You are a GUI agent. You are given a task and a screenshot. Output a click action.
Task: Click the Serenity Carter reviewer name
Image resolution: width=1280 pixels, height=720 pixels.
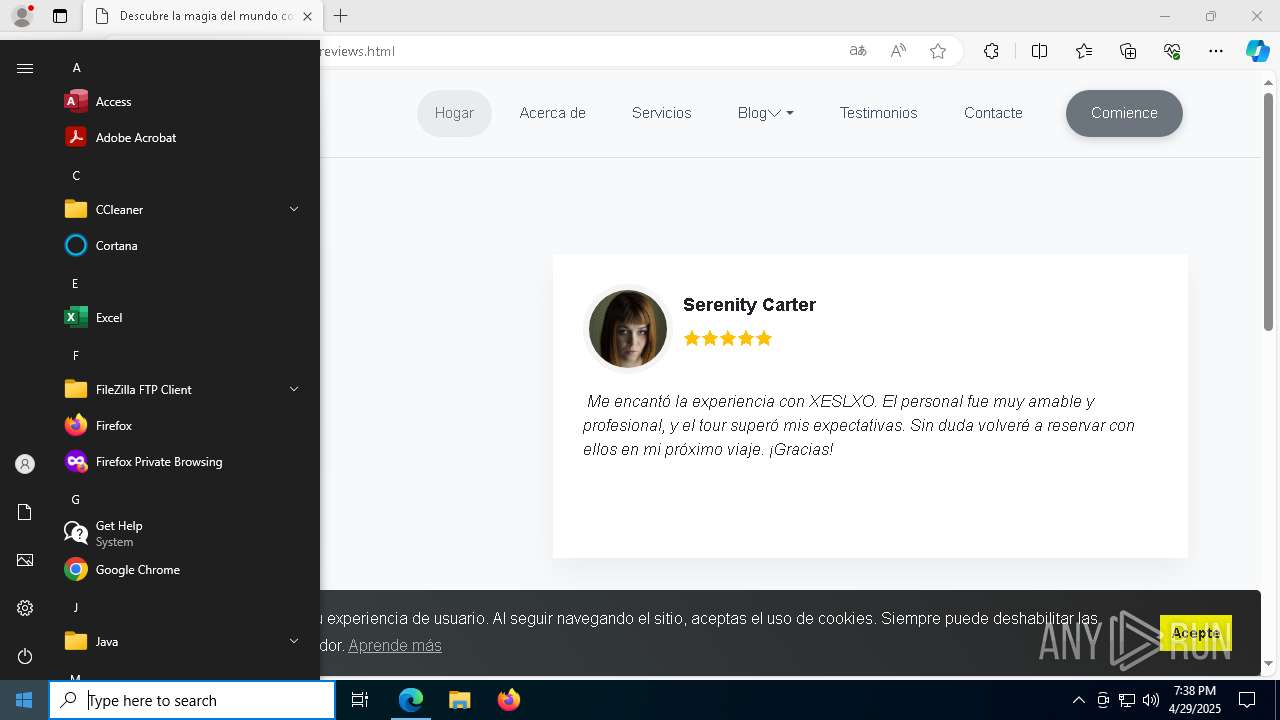click(x=749, y=305)
